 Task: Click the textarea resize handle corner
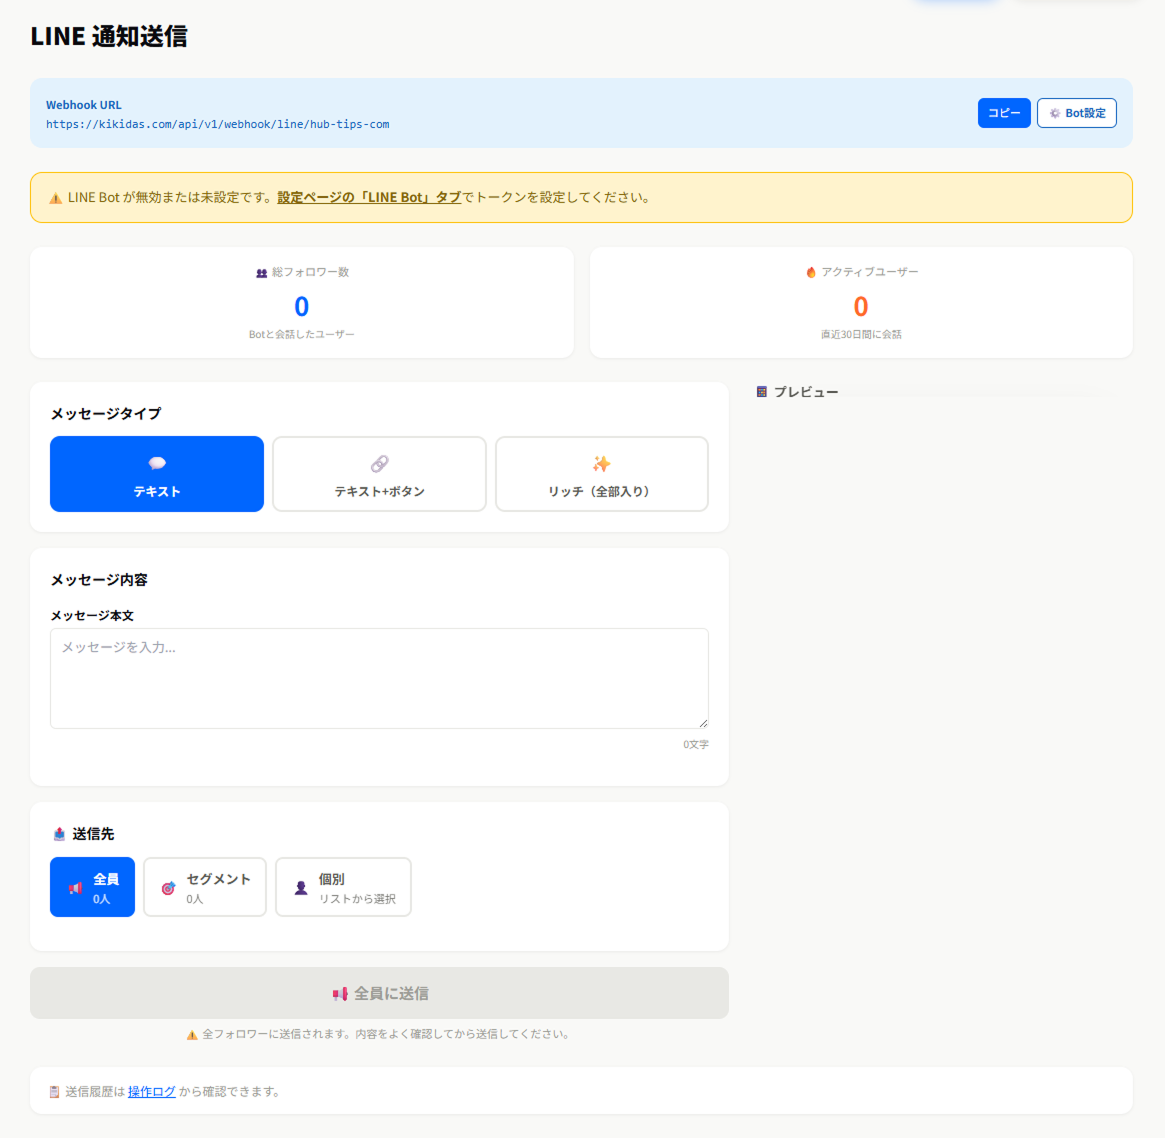[703, 723]
